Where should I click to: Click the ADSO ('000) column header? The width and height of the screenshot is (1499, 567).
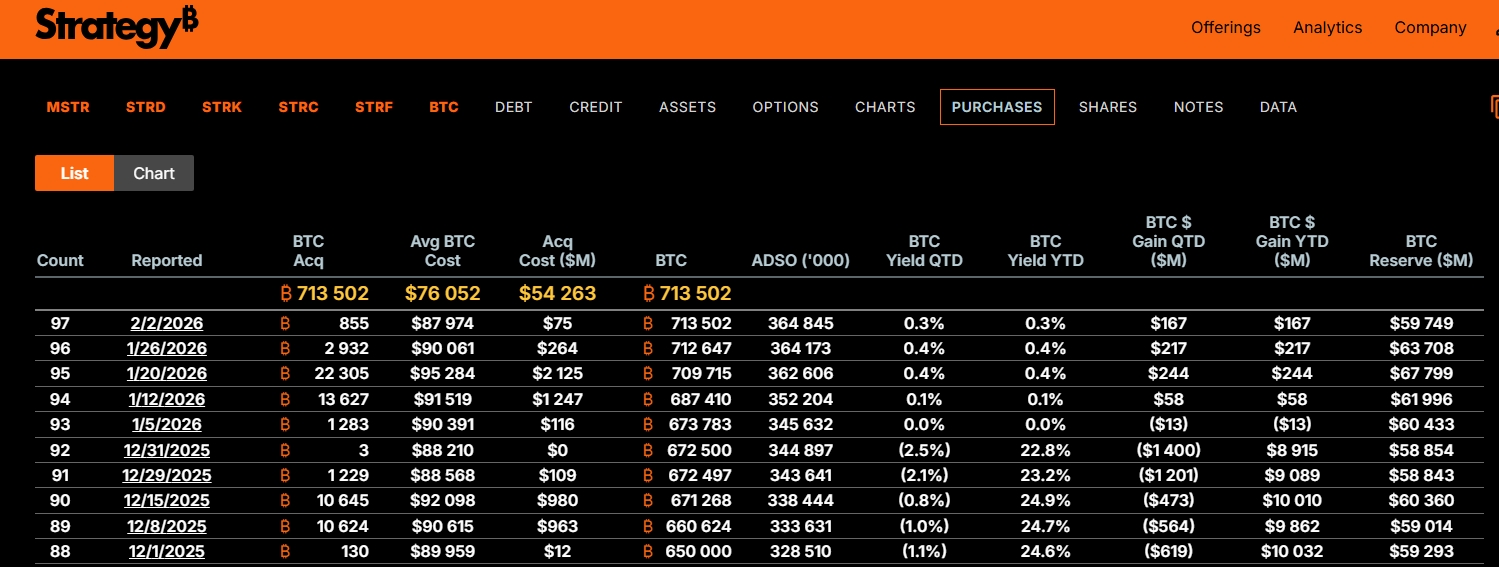[x=800, y=260]
